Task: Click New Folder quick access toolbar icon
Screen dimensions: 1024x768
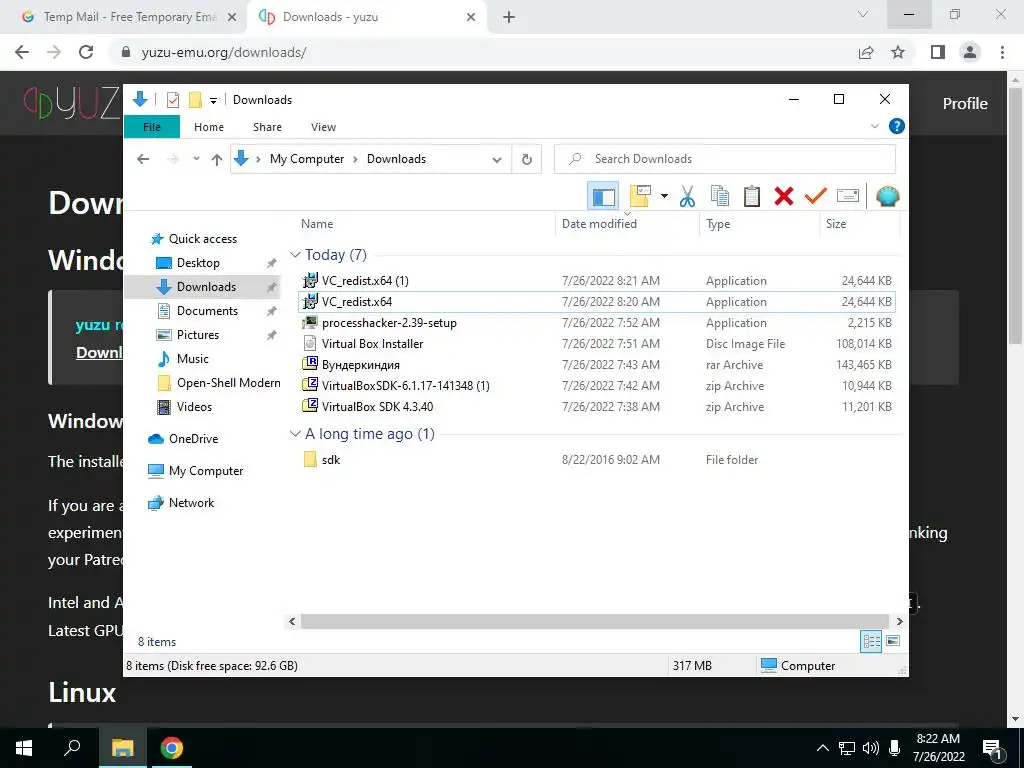Action: [195, 100]
